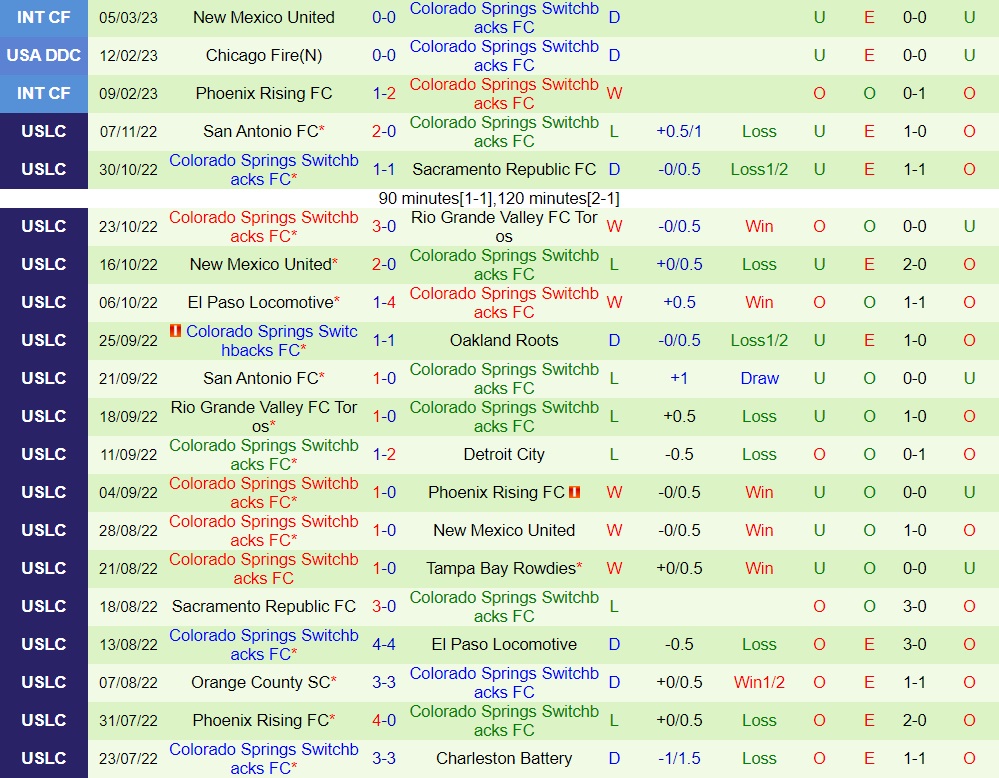
Task: Open New Mexico United in the 05/03/23 match
Action: coord(264,17)
